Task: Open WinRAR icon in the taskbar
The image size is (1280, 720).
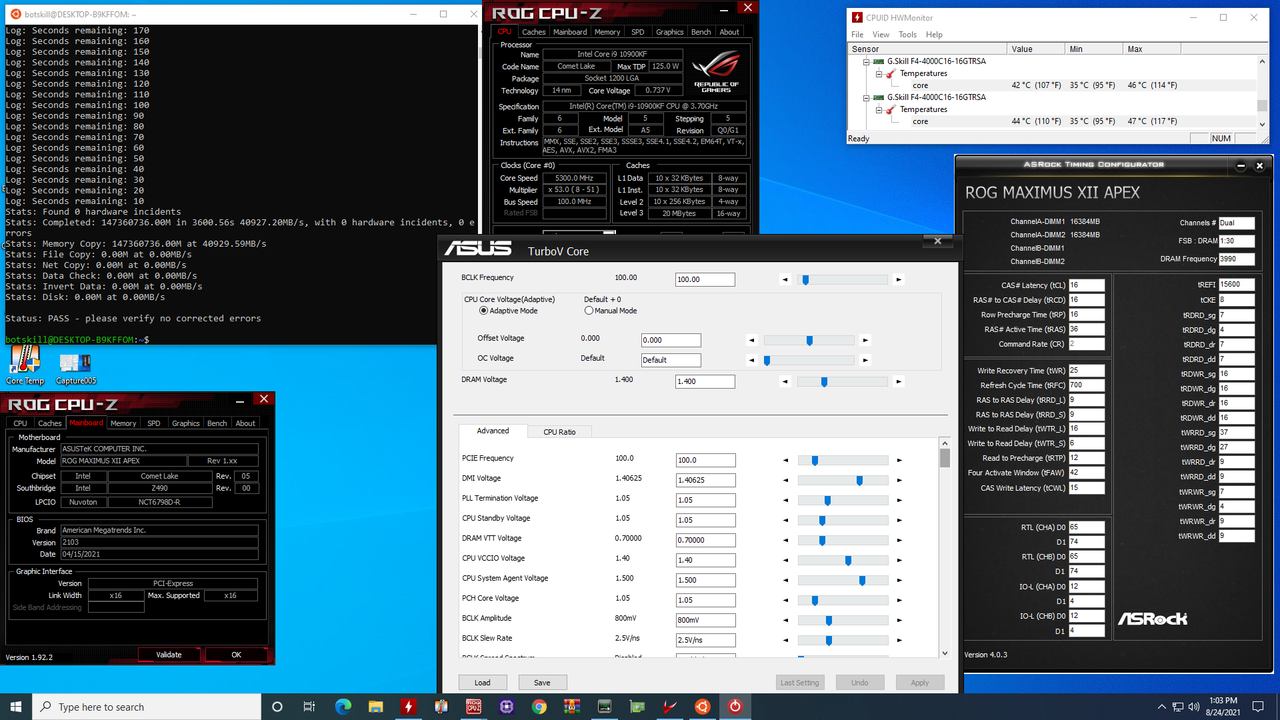Action: point(572,706)
